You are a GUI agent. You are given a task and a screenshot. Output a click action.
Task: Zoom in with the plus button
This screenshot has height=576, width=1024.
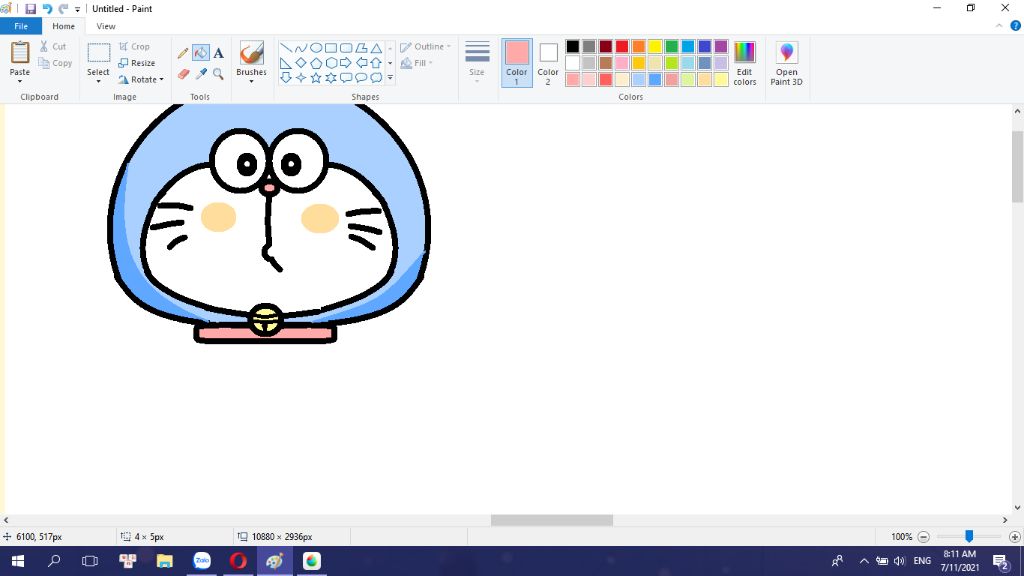pyautogui.click(x=1014, y=537)
